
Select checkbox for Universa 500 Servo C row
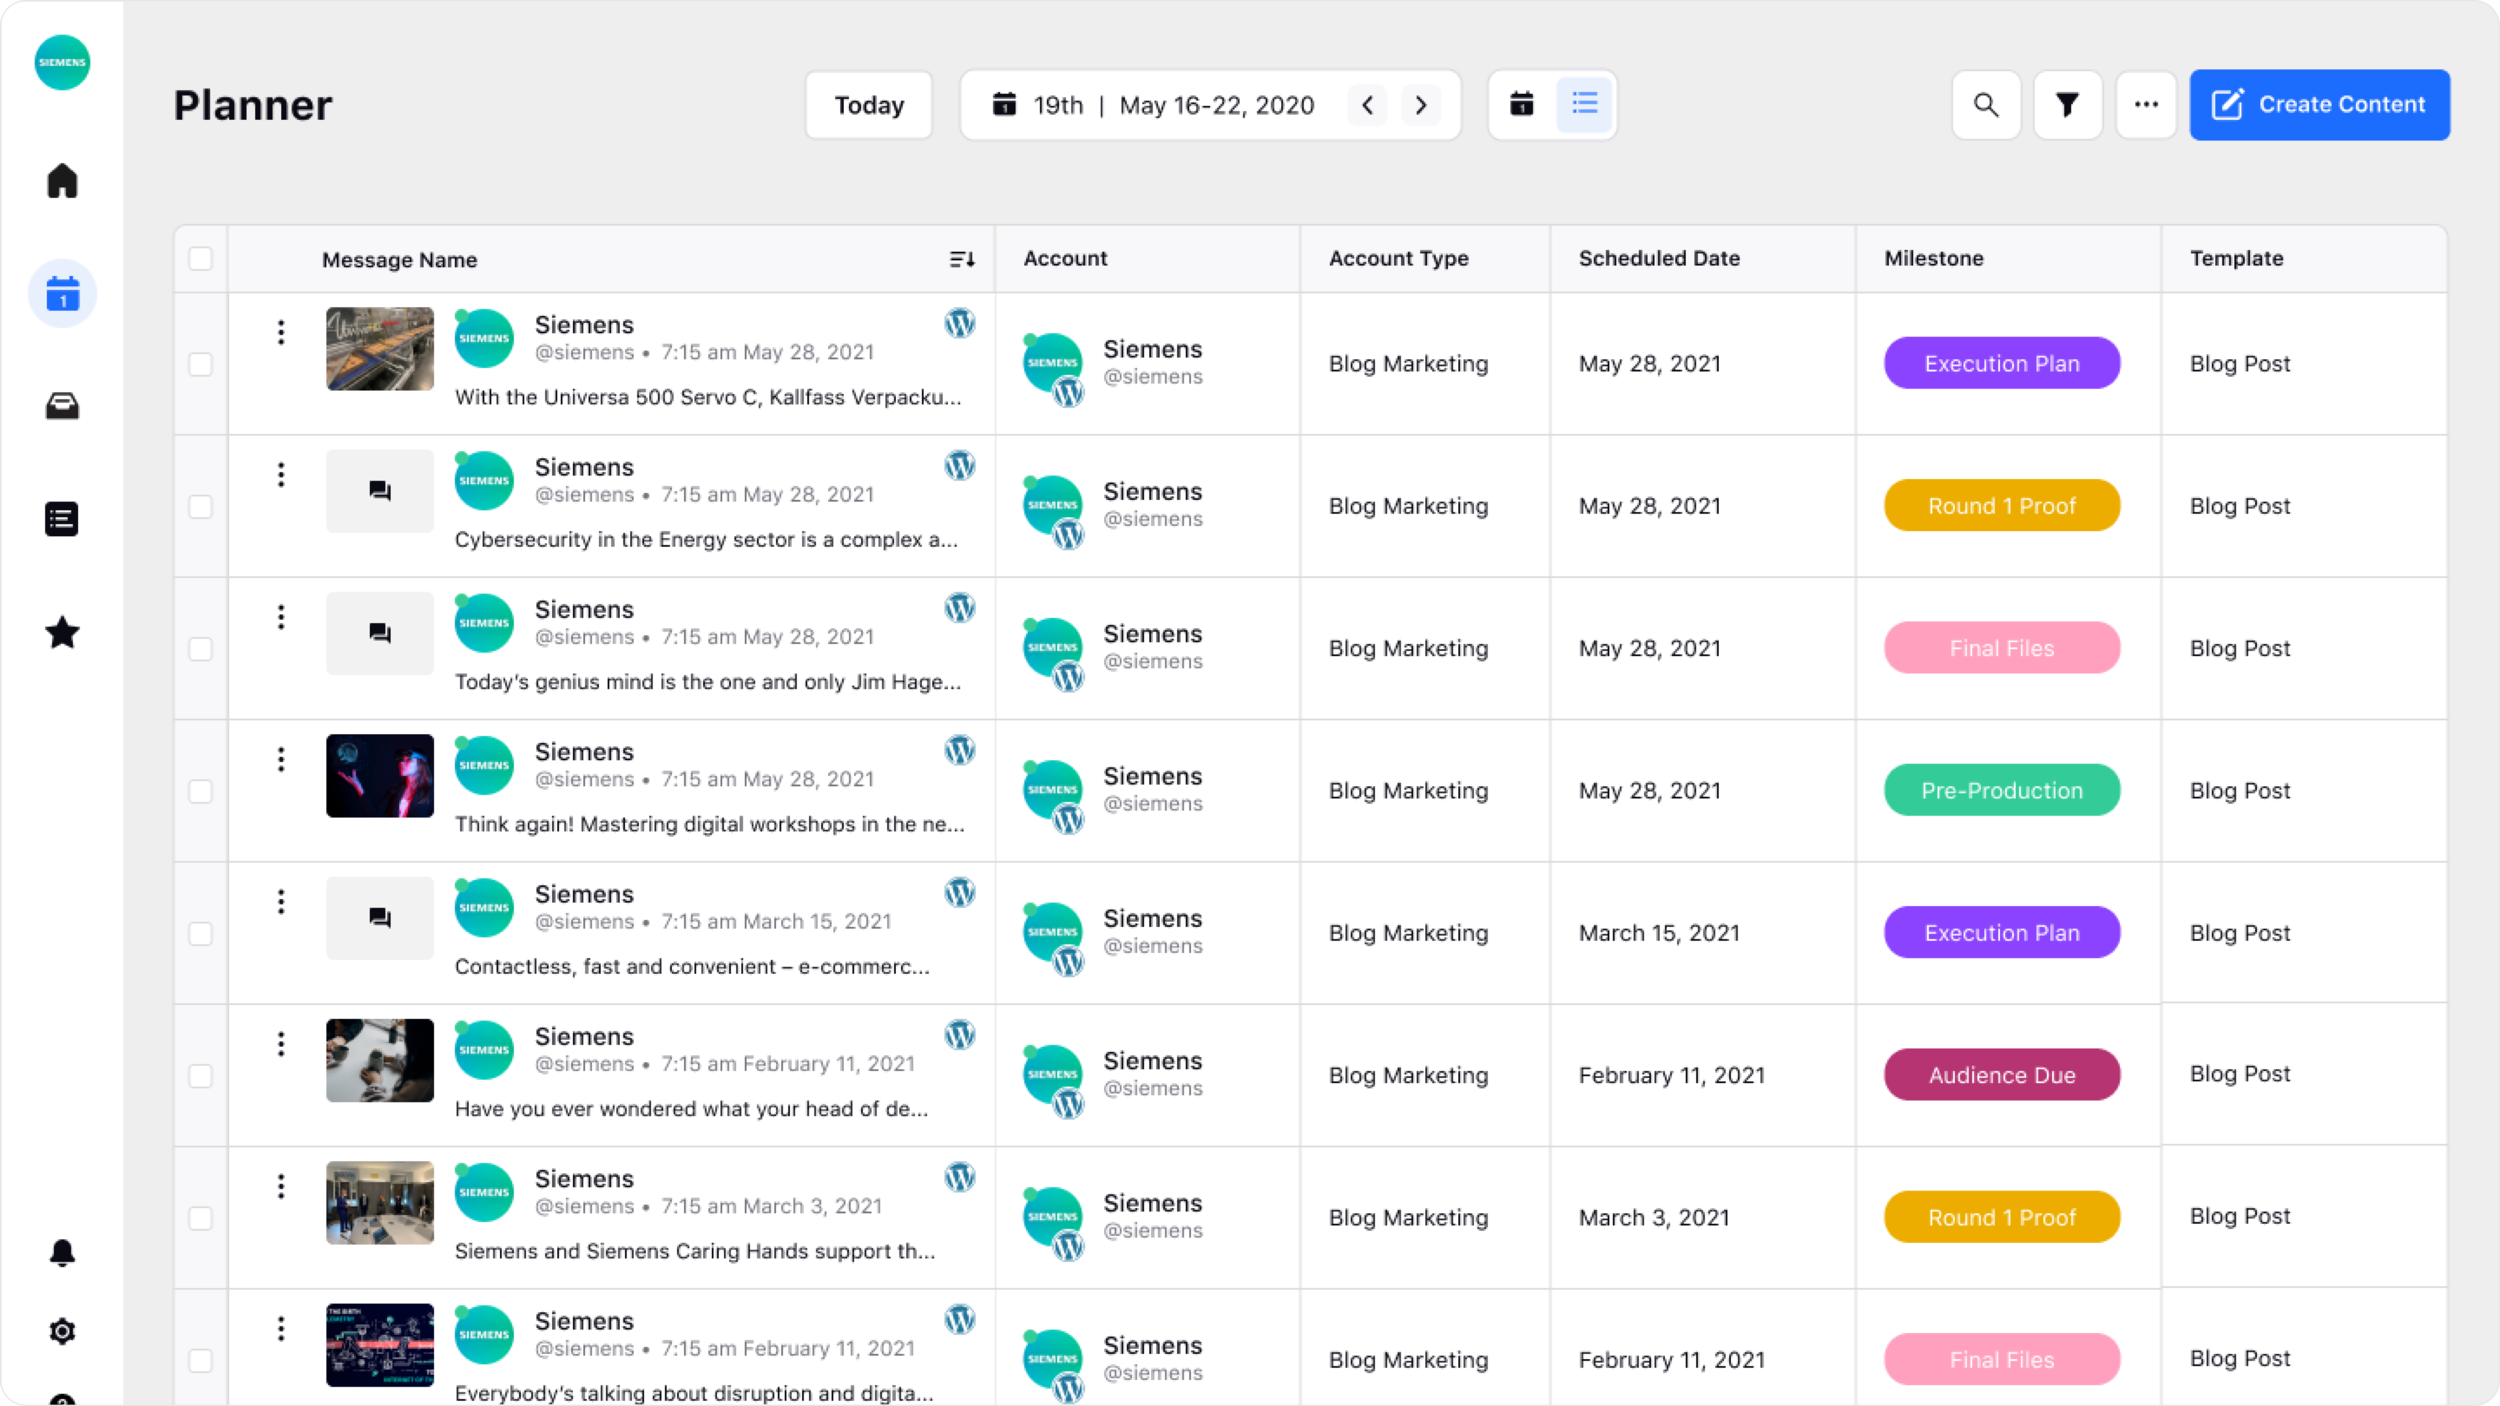pyautogui.click(x=201, y=364)
